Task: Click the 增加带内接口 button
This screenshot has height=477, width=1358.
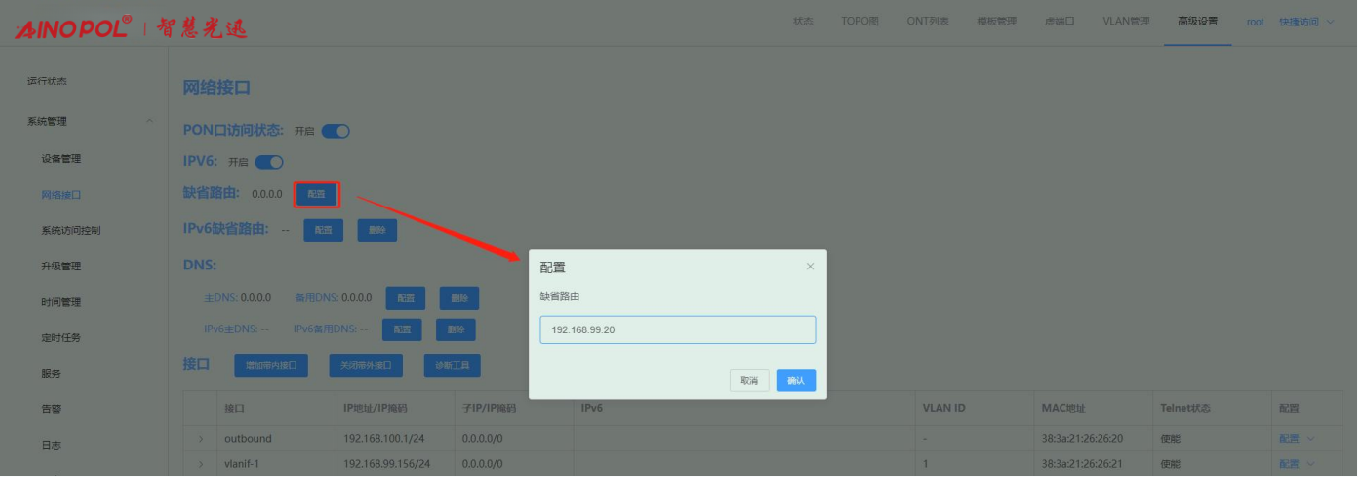Action: (272, 366)
